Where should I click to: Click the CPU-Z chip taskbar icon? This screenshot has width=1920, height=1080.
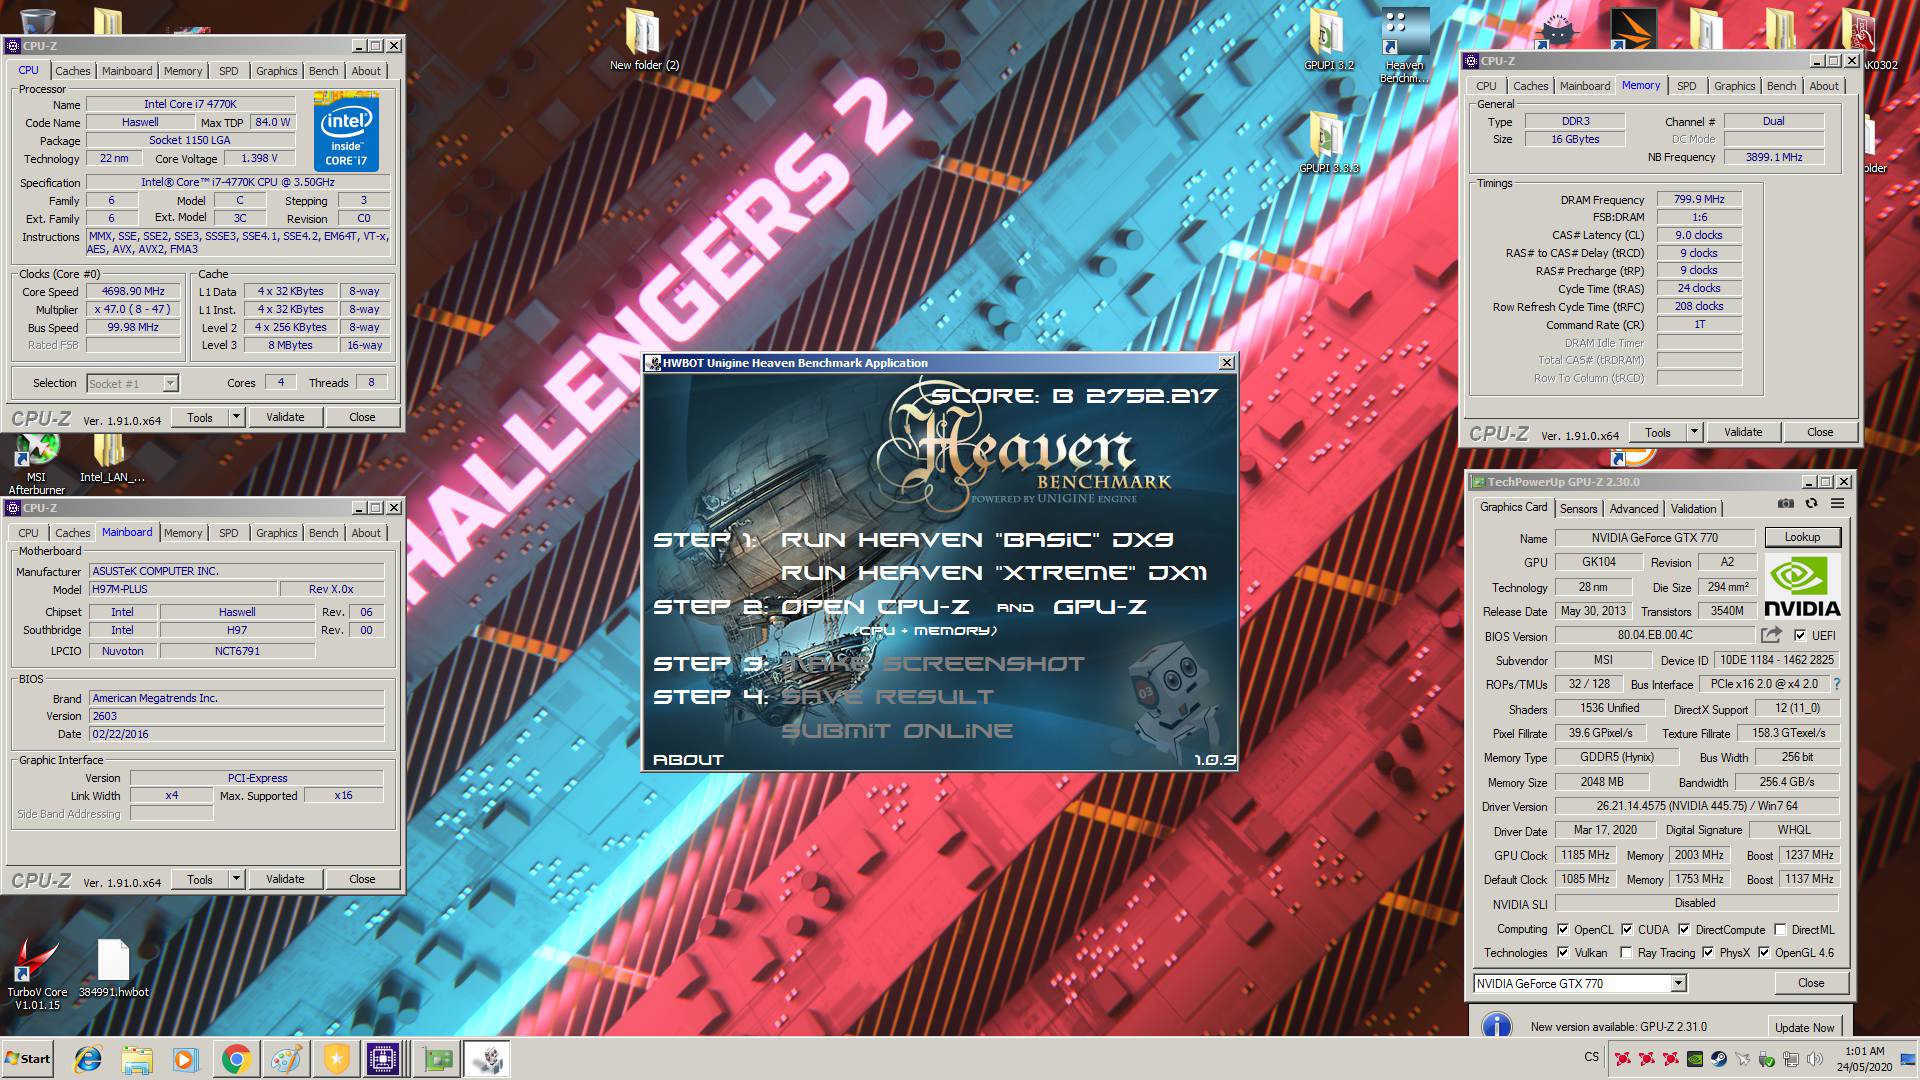point(383,1059)
